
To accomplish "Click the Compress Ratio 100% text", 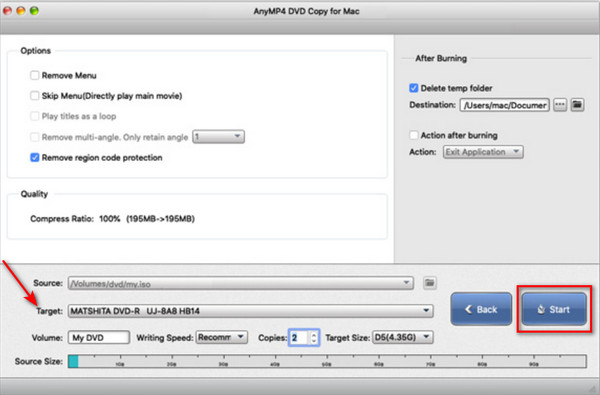I will (x=75, y=219).
